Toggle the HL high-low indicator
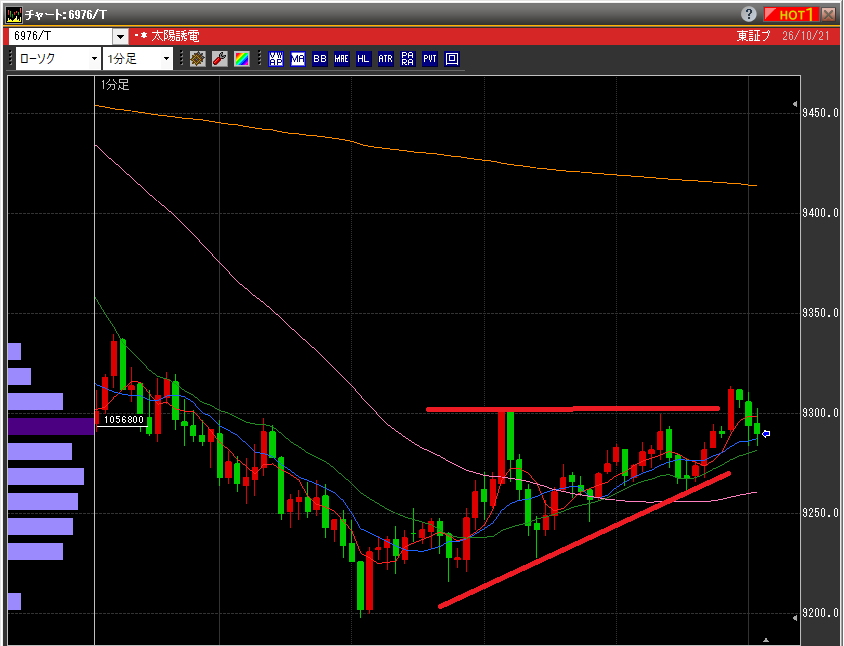Viewport: 844px width, 646px height. click(x=363, y=59)
